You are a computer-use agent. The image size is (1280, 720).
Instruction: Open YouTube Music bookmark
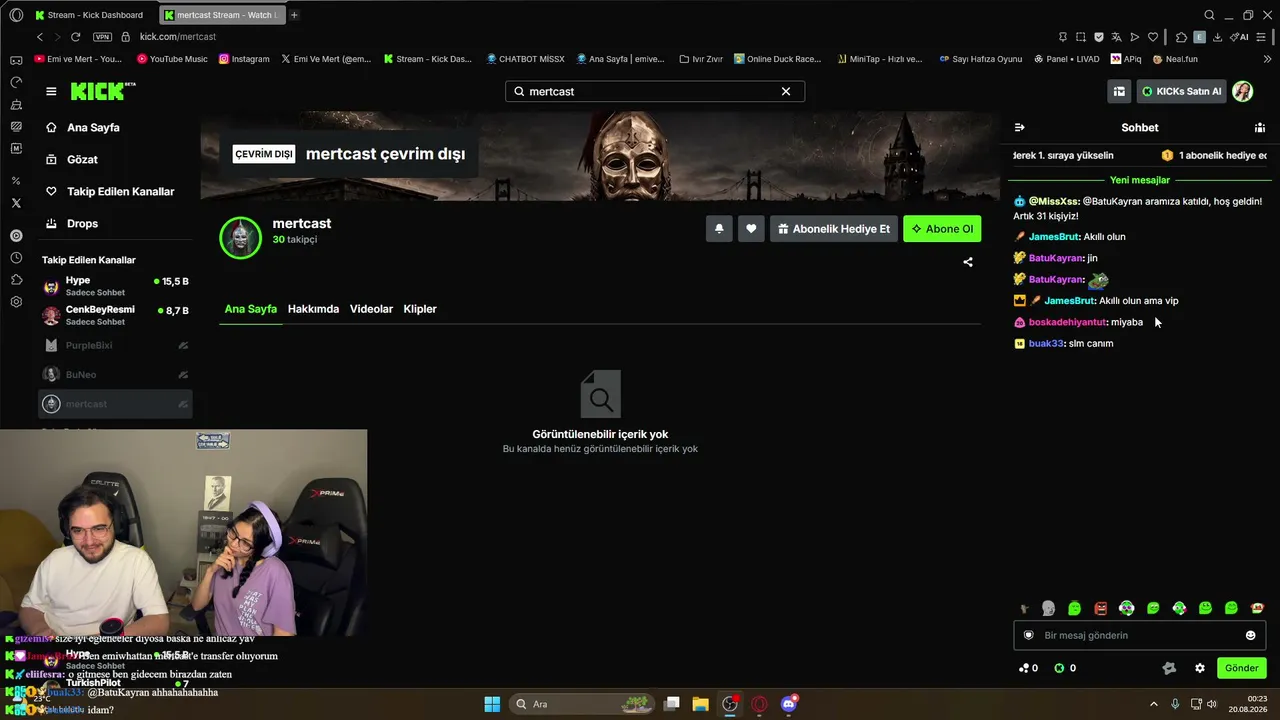pyautogui.click(x=172, y=59)
